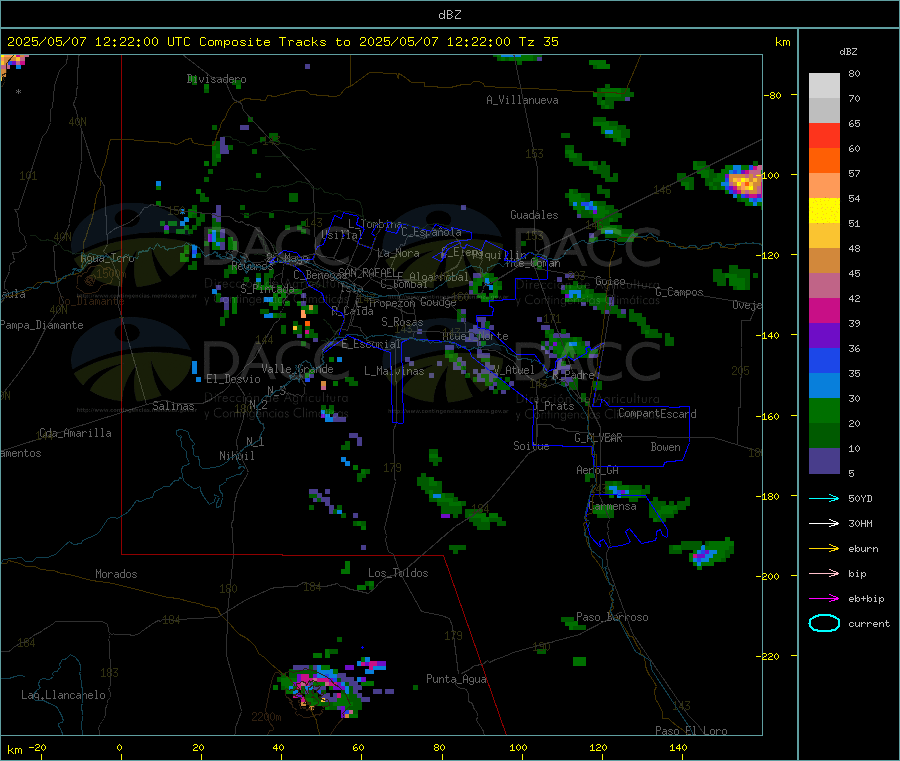Pick the magenta 42–39 dBZ swatch
This screenshot has width=900, height=761.
(x=824, y=310)
